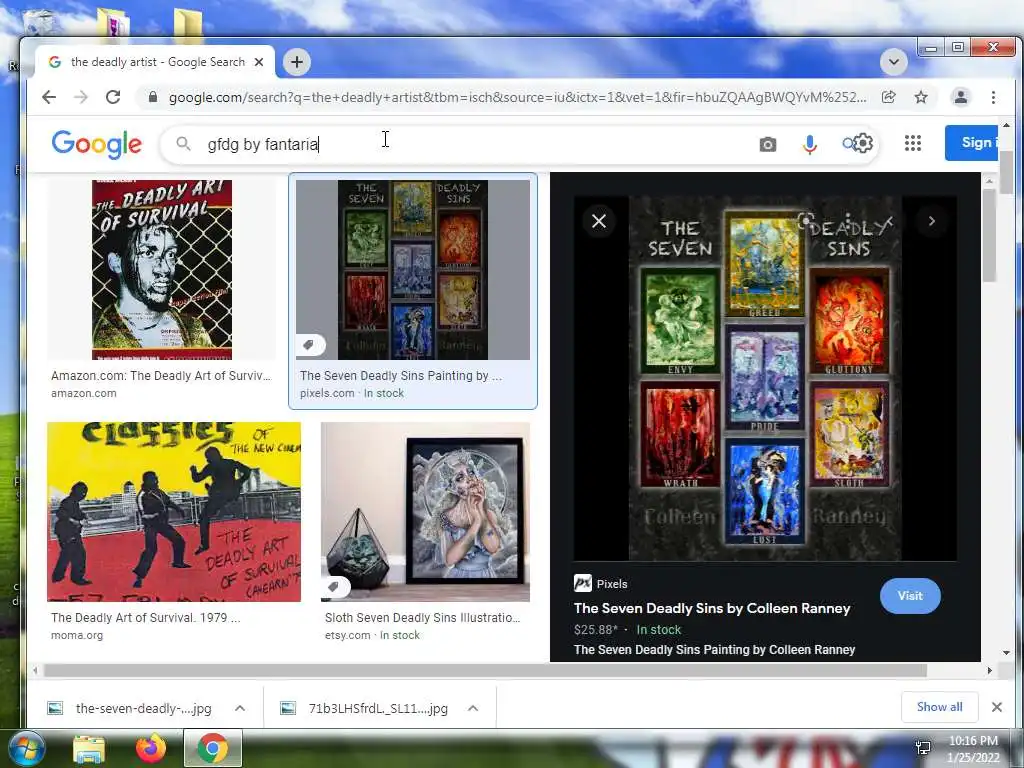Click etsy.com source link
This screenshot has width=1024, height=768.
(x=347, y=635)
